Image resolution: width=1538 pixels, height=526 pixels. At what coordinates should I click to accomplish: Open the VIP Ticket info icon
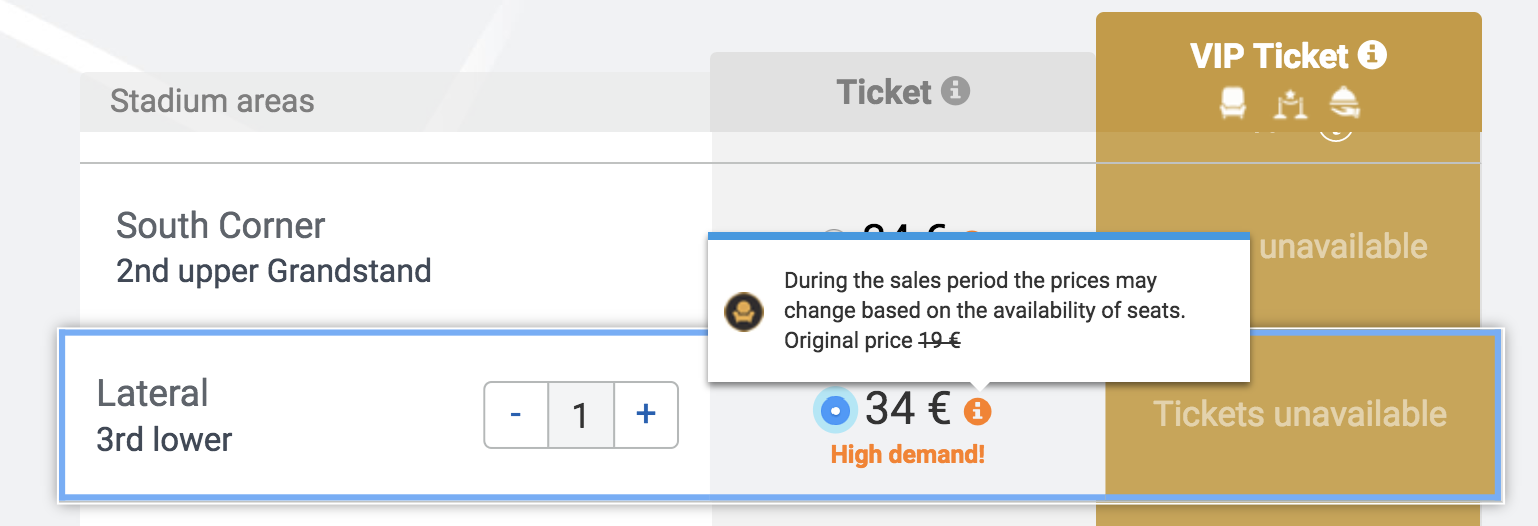pos(1372,55)
